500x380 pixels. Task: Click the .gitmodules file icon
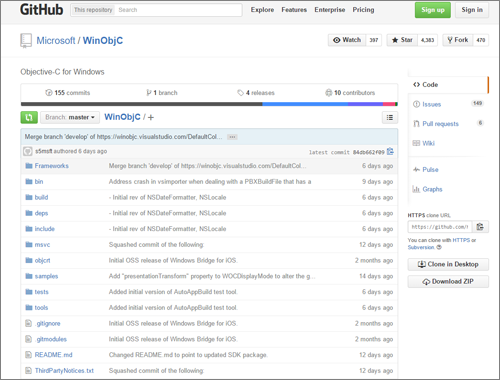point(28,339)
